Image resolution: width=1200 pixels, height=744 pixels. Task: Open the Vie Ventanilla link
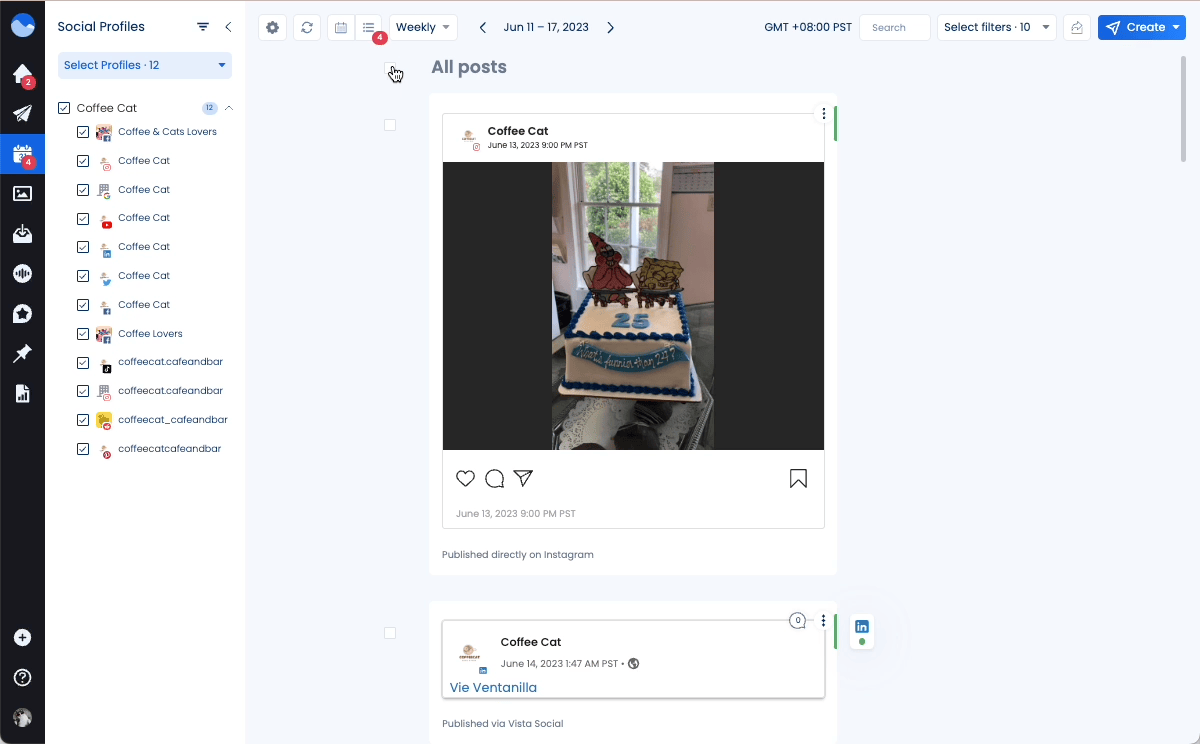click(x=493, y=687)
